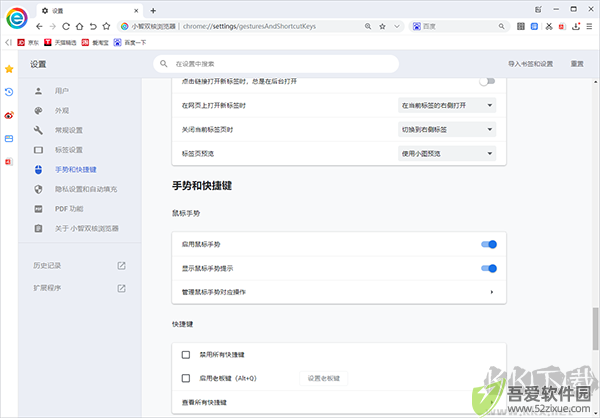Click the 百度 search input box

click(x=459, y=26)
